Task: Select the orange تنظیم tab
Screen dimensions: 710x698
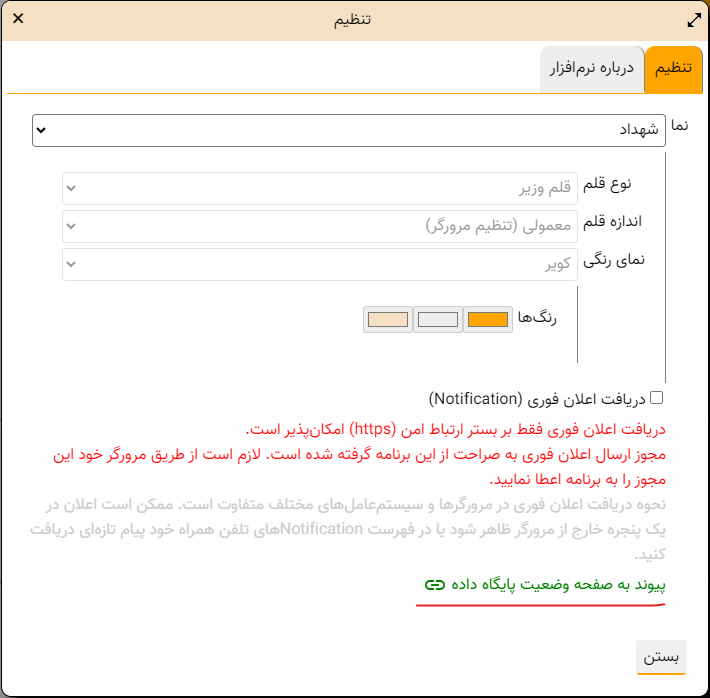Action: coord(673,69)
